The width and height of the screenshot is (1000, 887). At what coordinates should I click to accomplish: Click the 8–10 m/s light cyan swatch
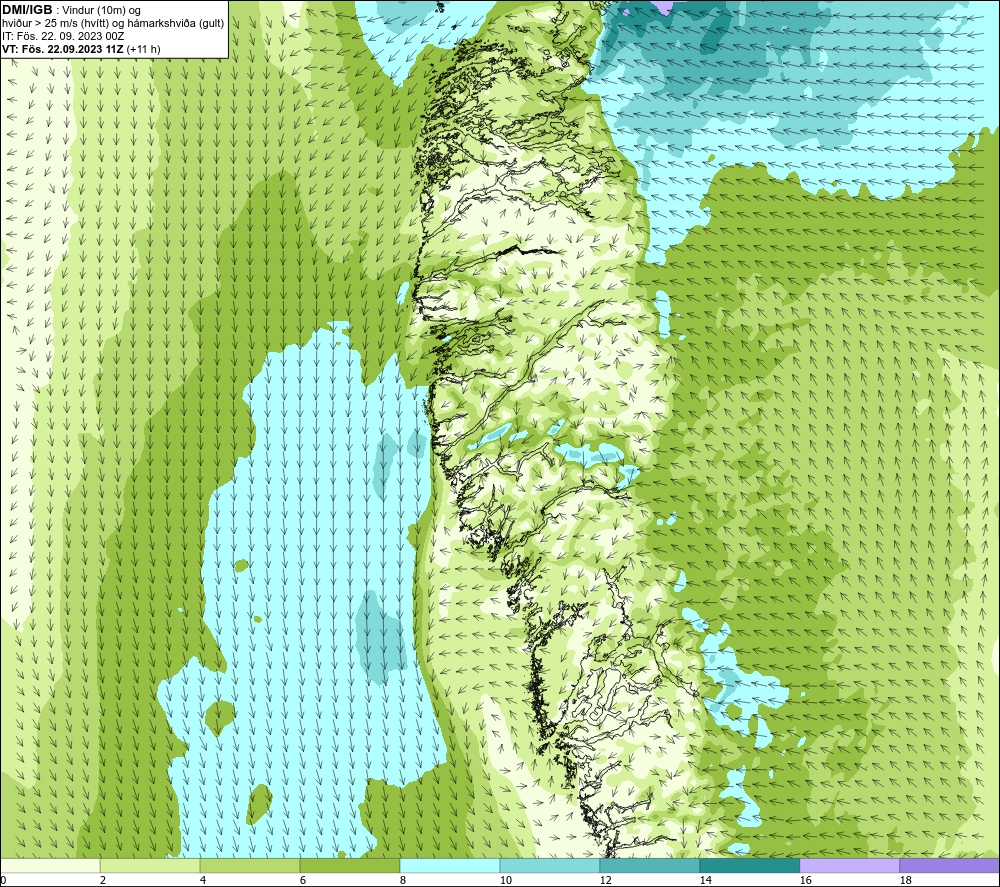coord(450,865)
